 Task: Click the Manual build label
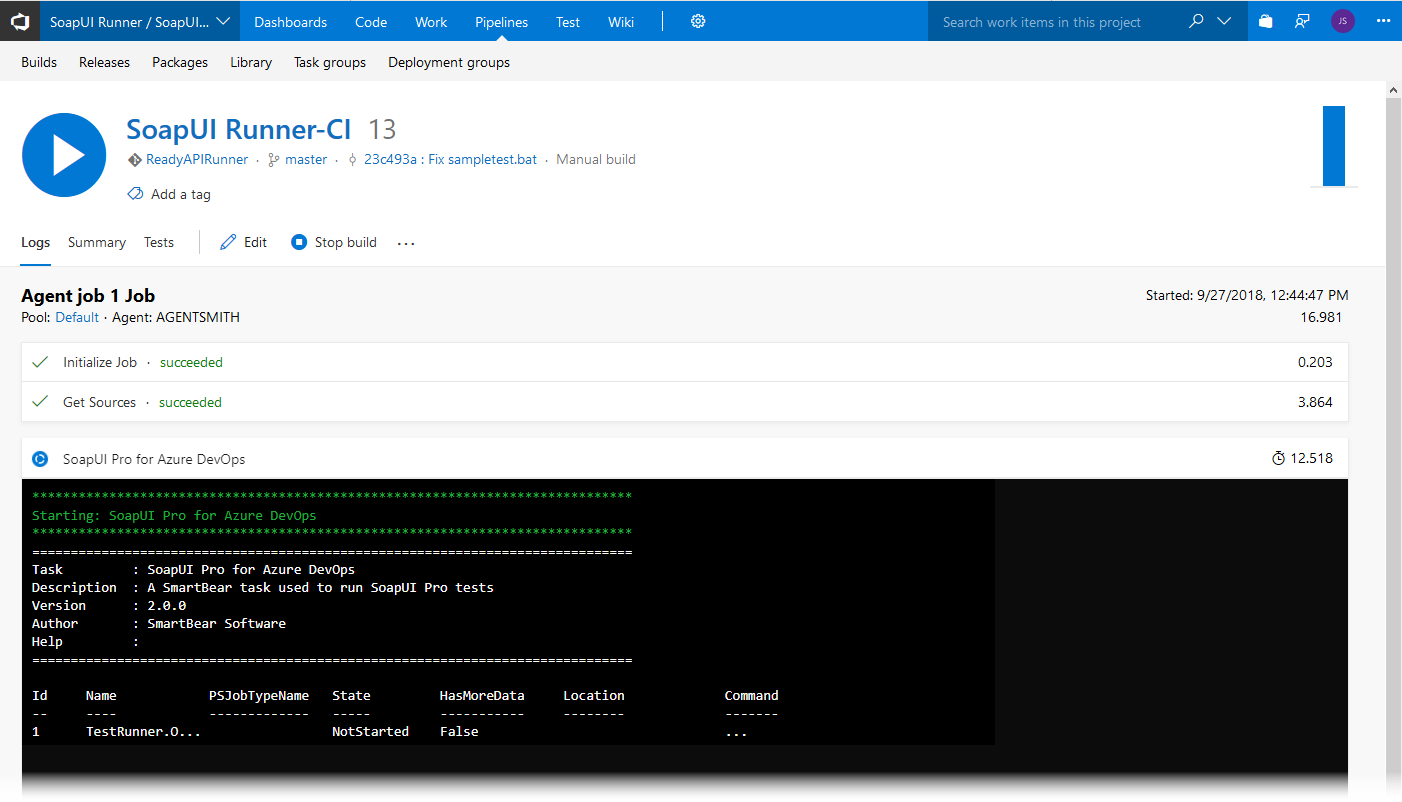coord(596,159)
